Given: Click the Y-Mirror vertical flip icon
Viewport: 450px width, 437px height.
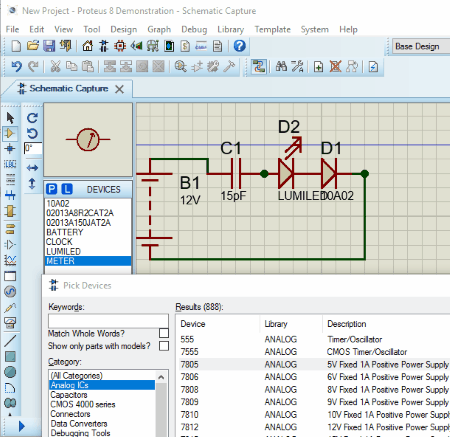Looking at the screenshot, I should pyautogui.click(x=32, y=183).
